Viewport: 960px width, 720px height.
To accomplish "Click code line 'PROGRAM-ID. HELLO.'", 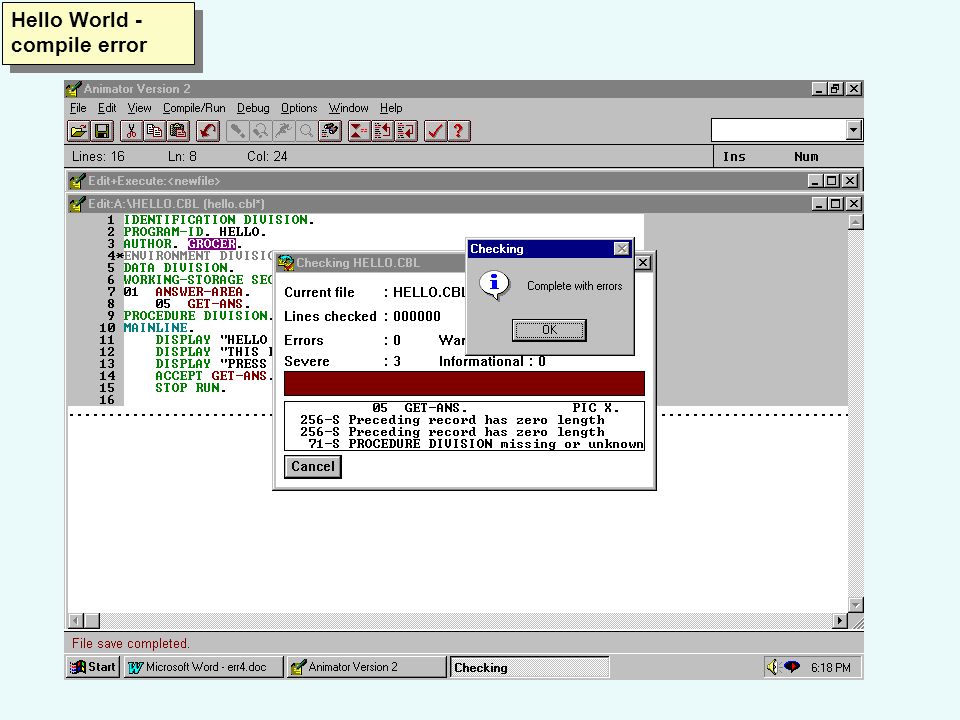I will (195, 232).
